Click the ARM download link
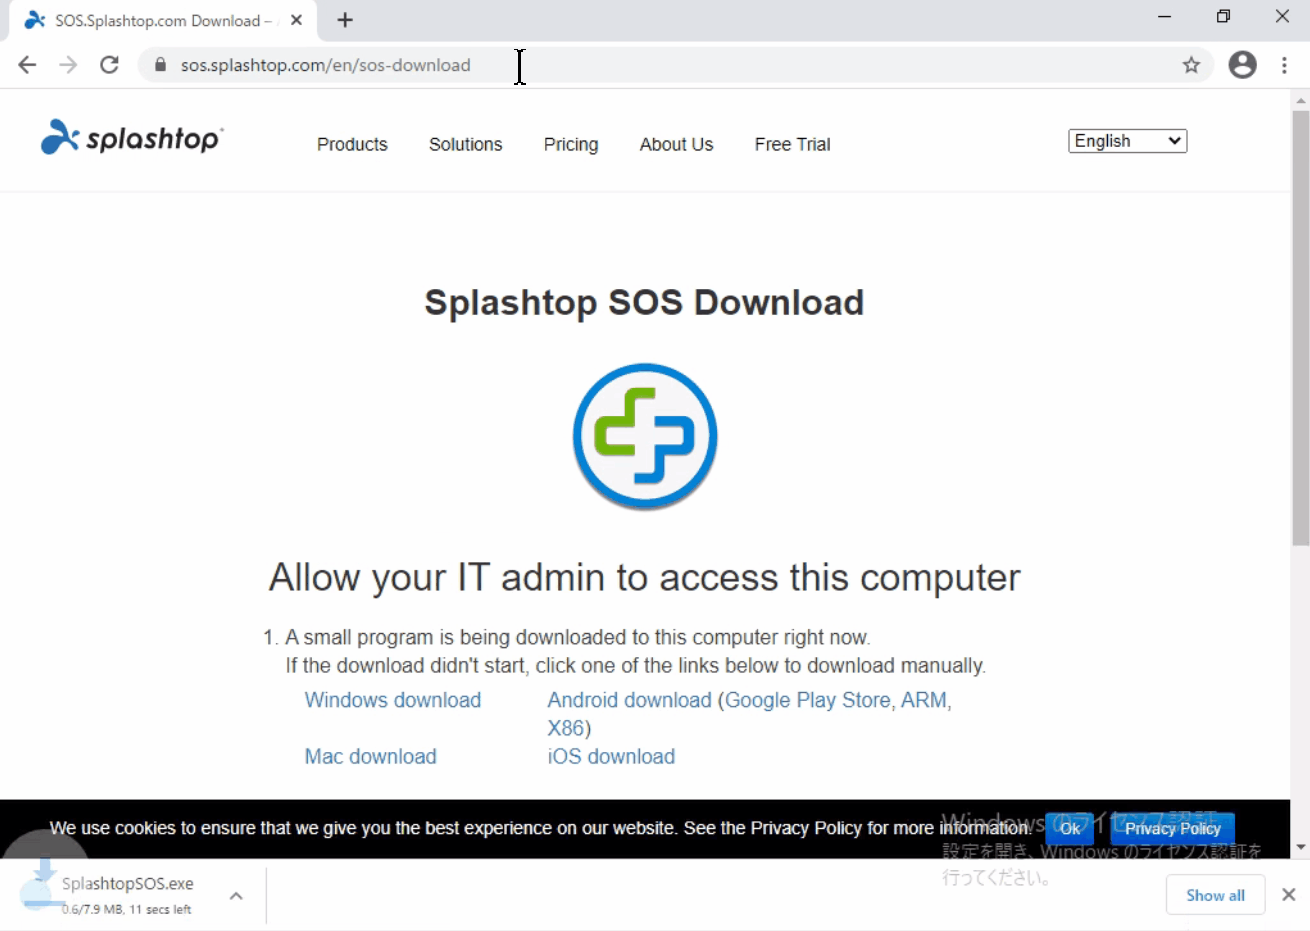The image size is (1310, 931). tap(924, 700)
